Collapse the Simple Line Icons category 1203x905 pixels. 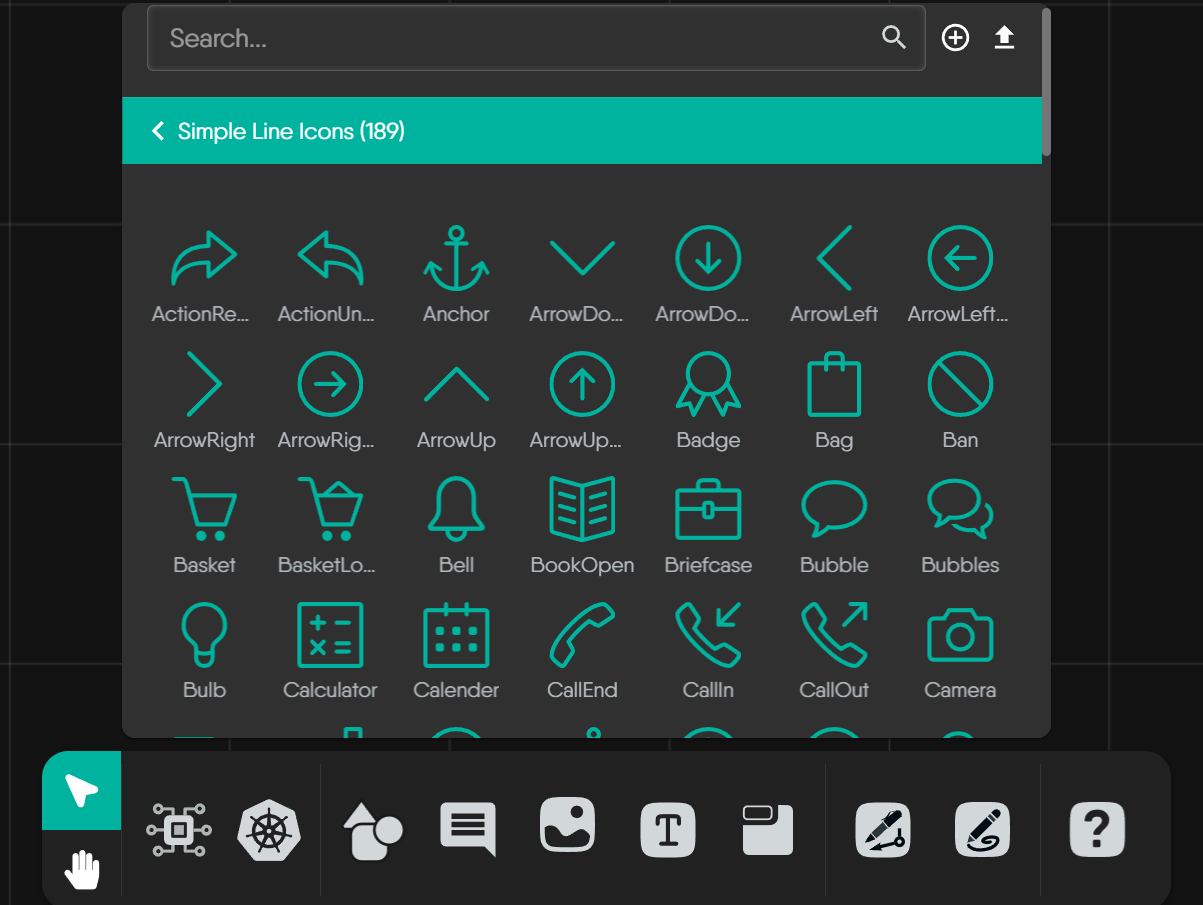(x=157, y=130)
